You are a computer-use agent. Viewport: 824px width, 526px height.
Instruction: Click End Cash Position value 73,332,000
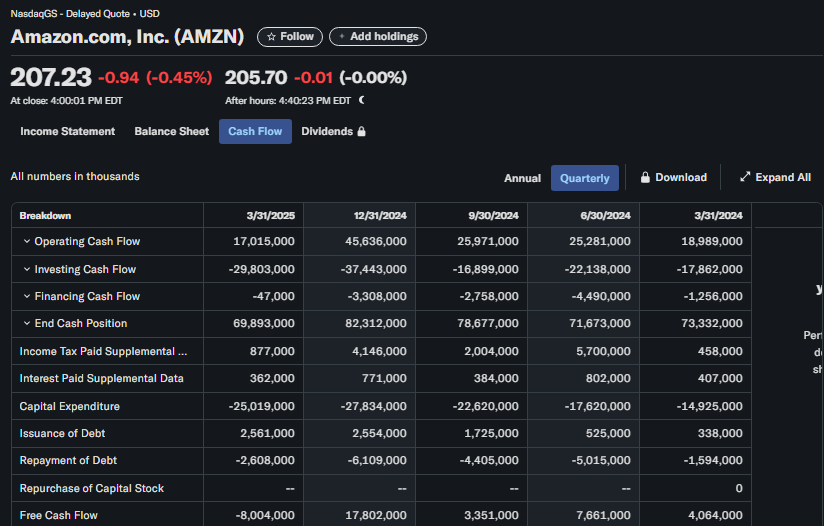712,323
